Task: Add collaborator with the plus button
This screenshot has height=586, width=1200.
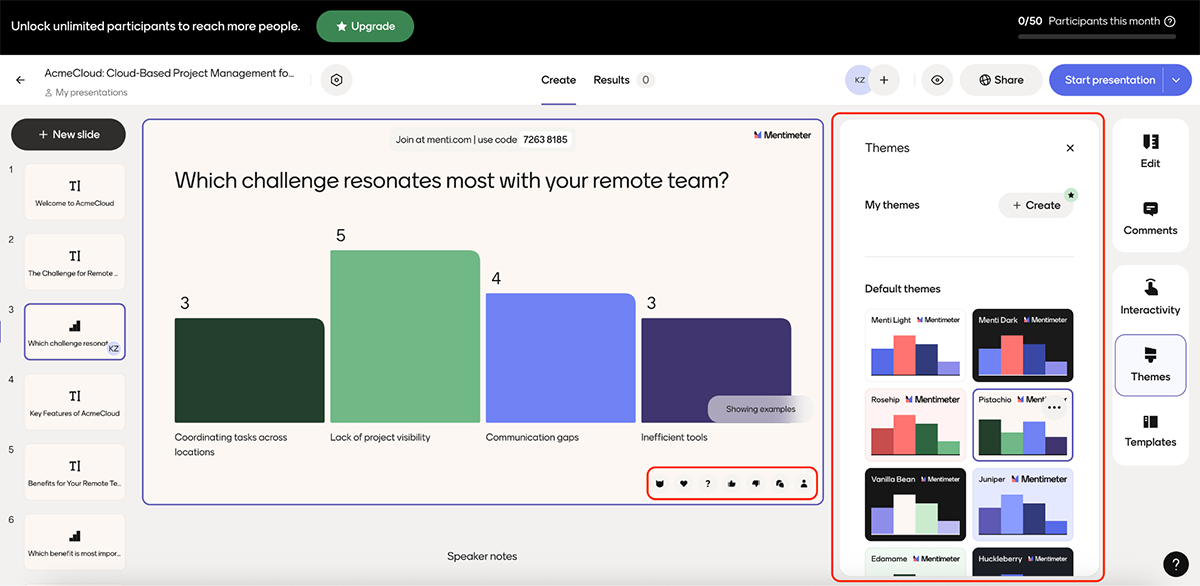Action: pyautogui.click(x=884, y=80)
